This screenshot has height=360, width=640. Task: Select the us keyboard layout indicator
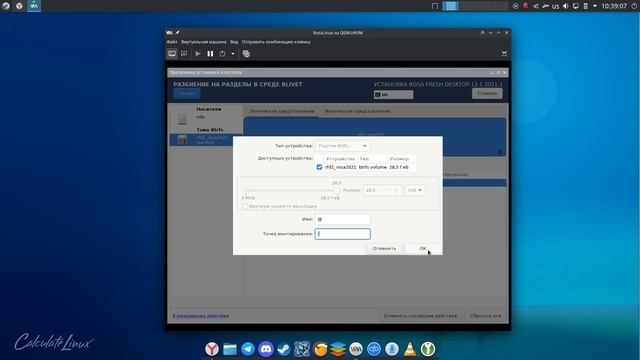coord(393,95)
